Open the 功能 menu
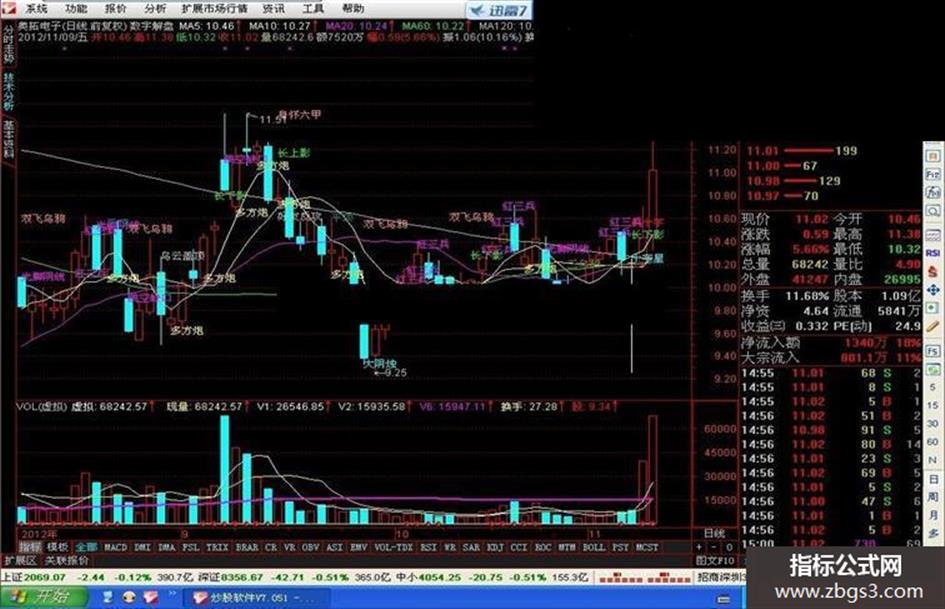This screenshot has width=945, height=609. pyautogui.click(x=77, y=8)
